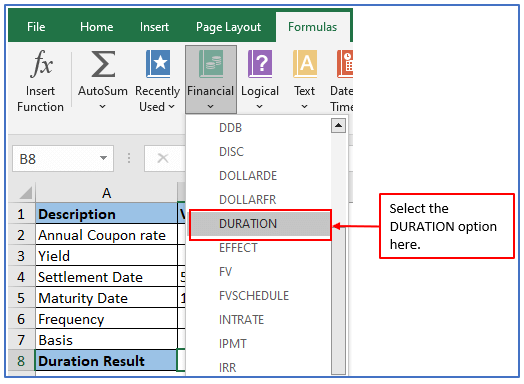Select row 7 header
524x384 pixels.
click(x=21, y=340)
